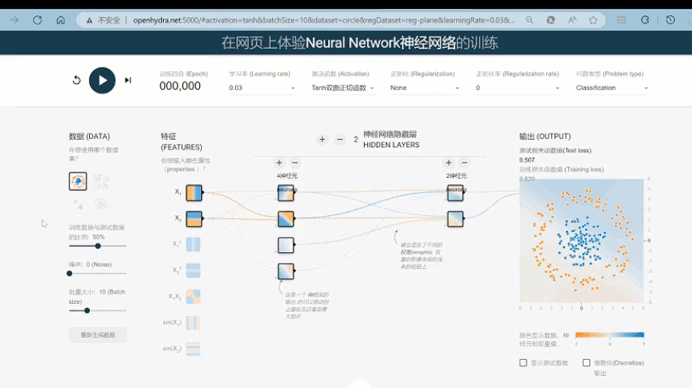
Task: Open the Regularization dropdown
Action: click(x=425, y=88)
